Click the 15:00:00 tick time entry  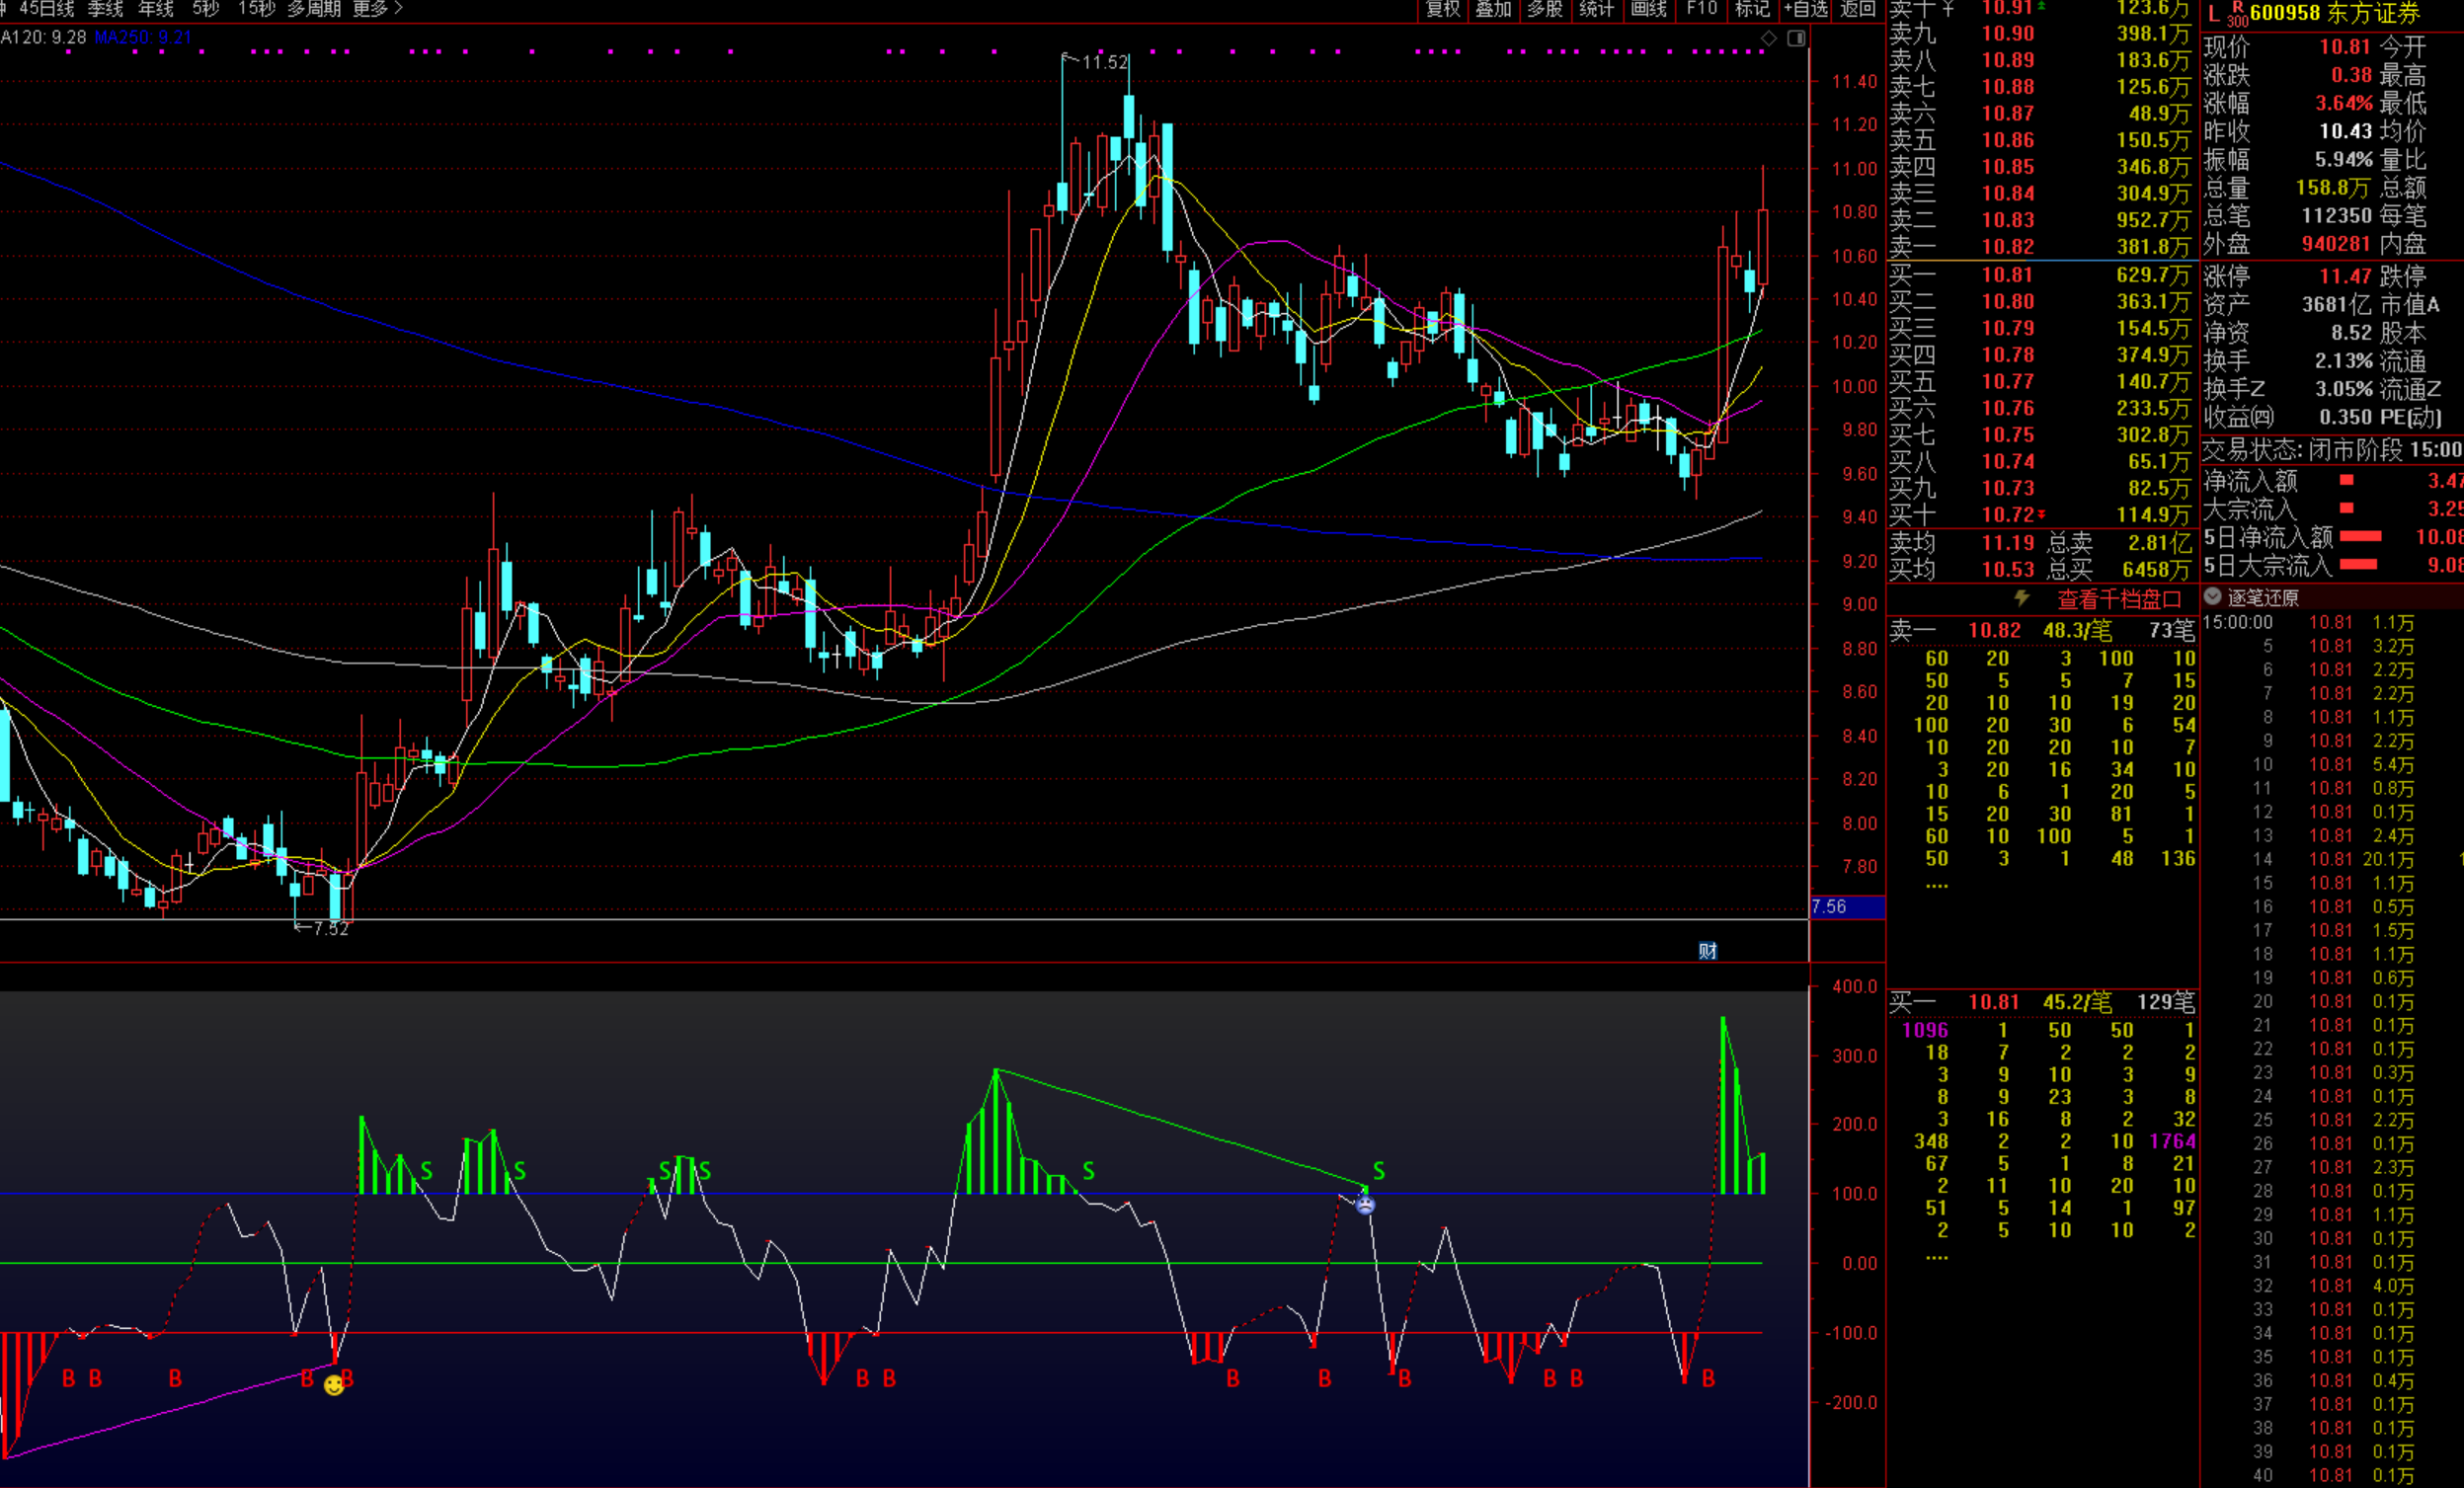[2238, 622]
